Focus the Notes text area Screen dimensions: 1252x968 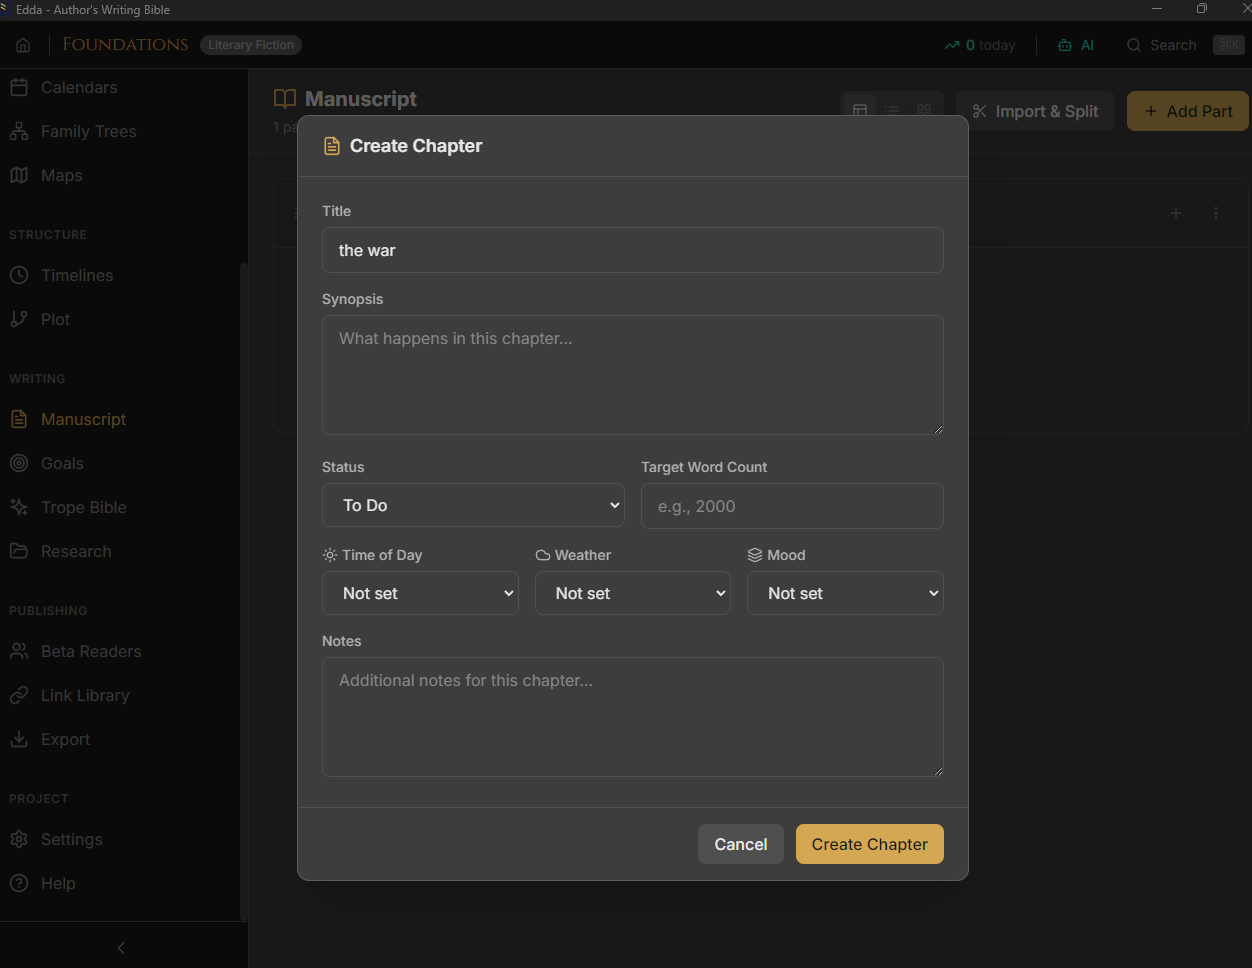pyautogui.click(x=632, y=717)
